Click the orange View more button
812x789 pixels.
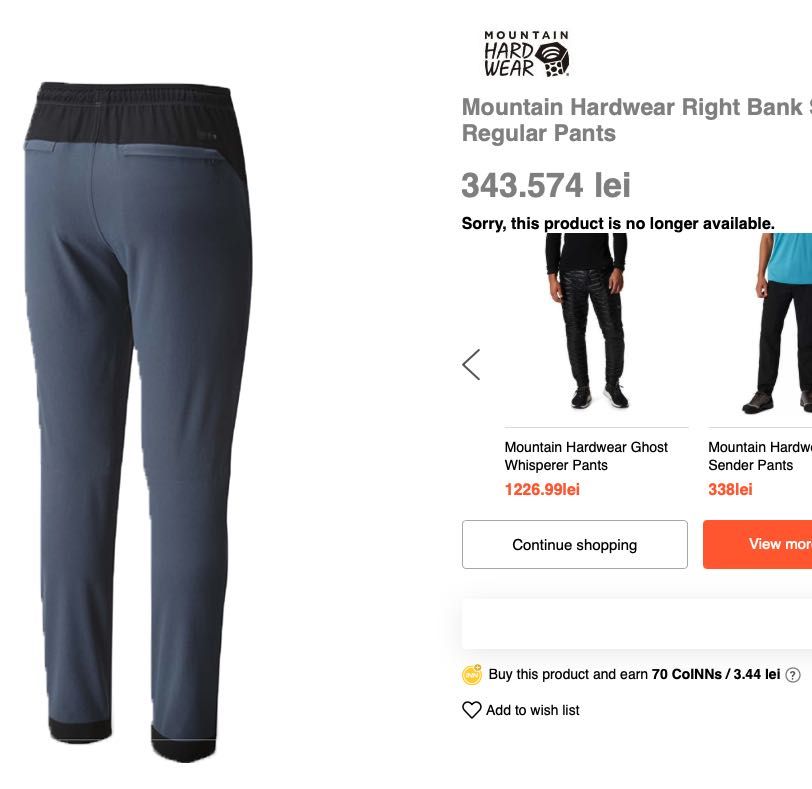(x=758, y=545)
